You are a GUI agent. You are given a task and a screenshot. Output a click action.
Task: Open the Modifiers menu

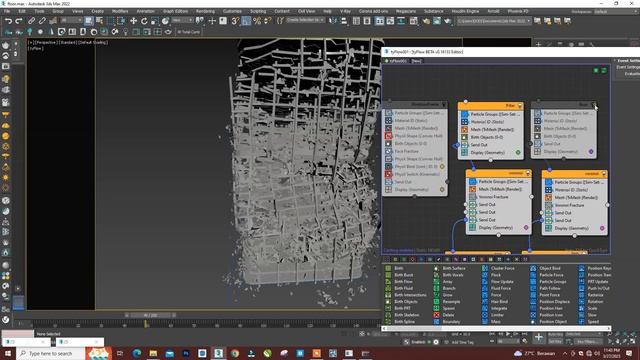tap(120, 11)
